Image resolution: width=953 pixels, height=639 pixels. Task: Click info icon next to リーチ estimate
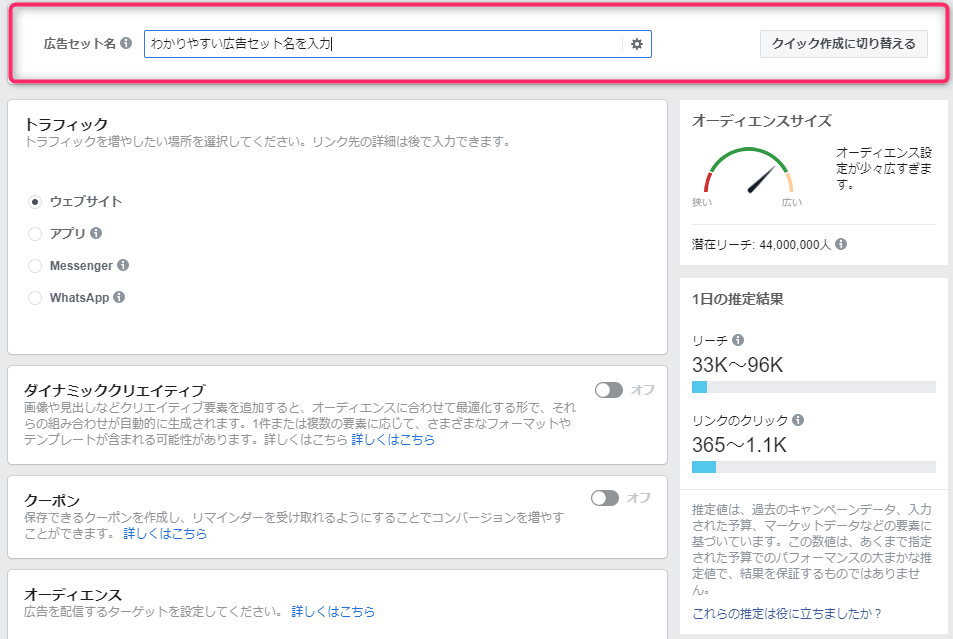coord(738,340)
